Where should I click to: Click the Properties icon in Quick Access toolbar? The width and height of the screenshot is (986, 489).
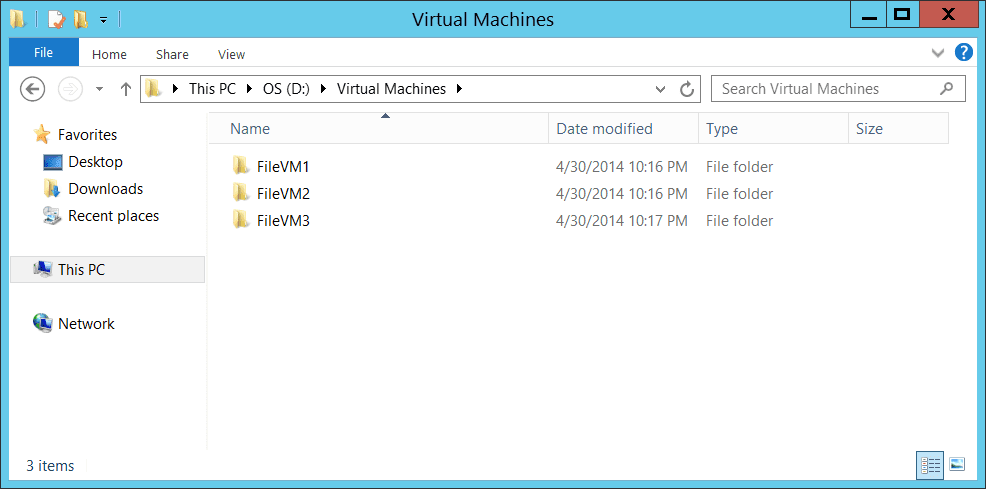(57, 19)
